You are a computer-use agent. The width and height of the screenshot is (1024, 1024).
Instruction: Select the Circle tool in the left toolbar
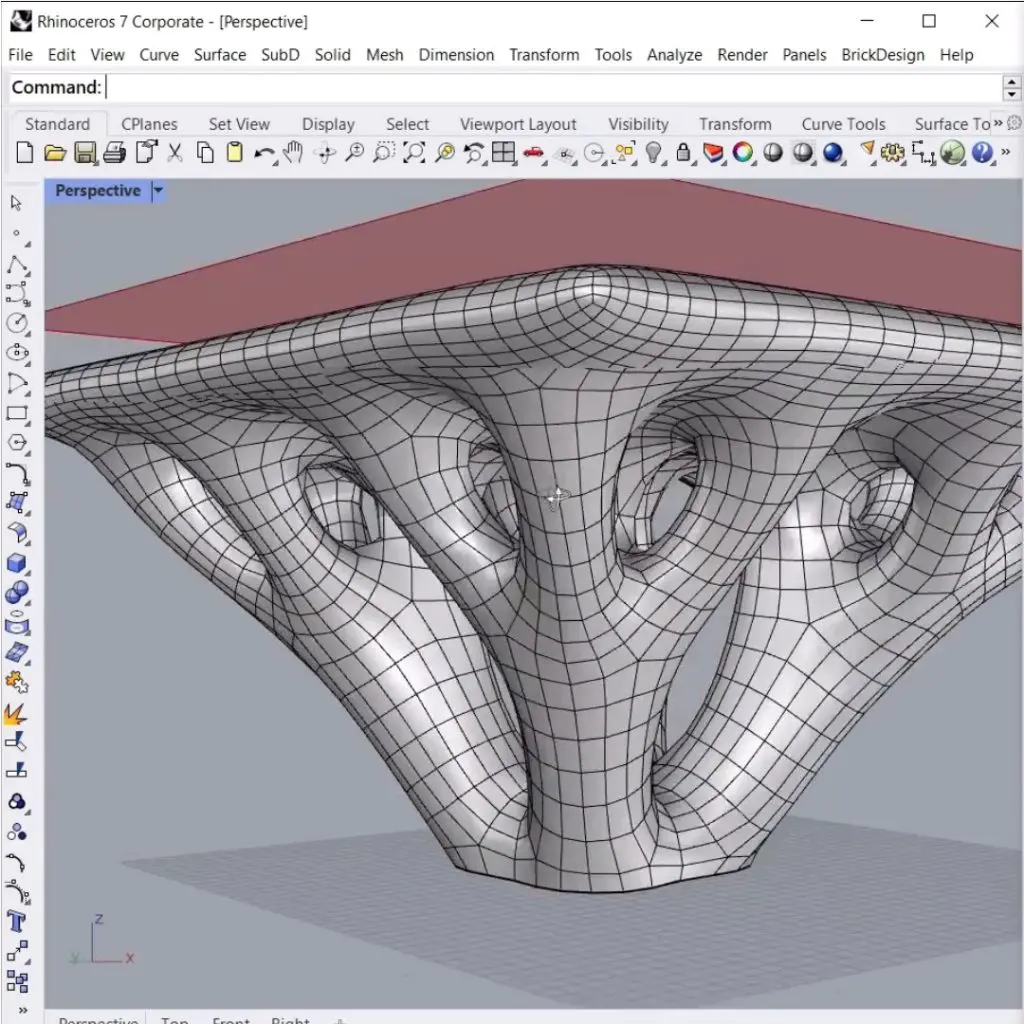click(17, 323)
